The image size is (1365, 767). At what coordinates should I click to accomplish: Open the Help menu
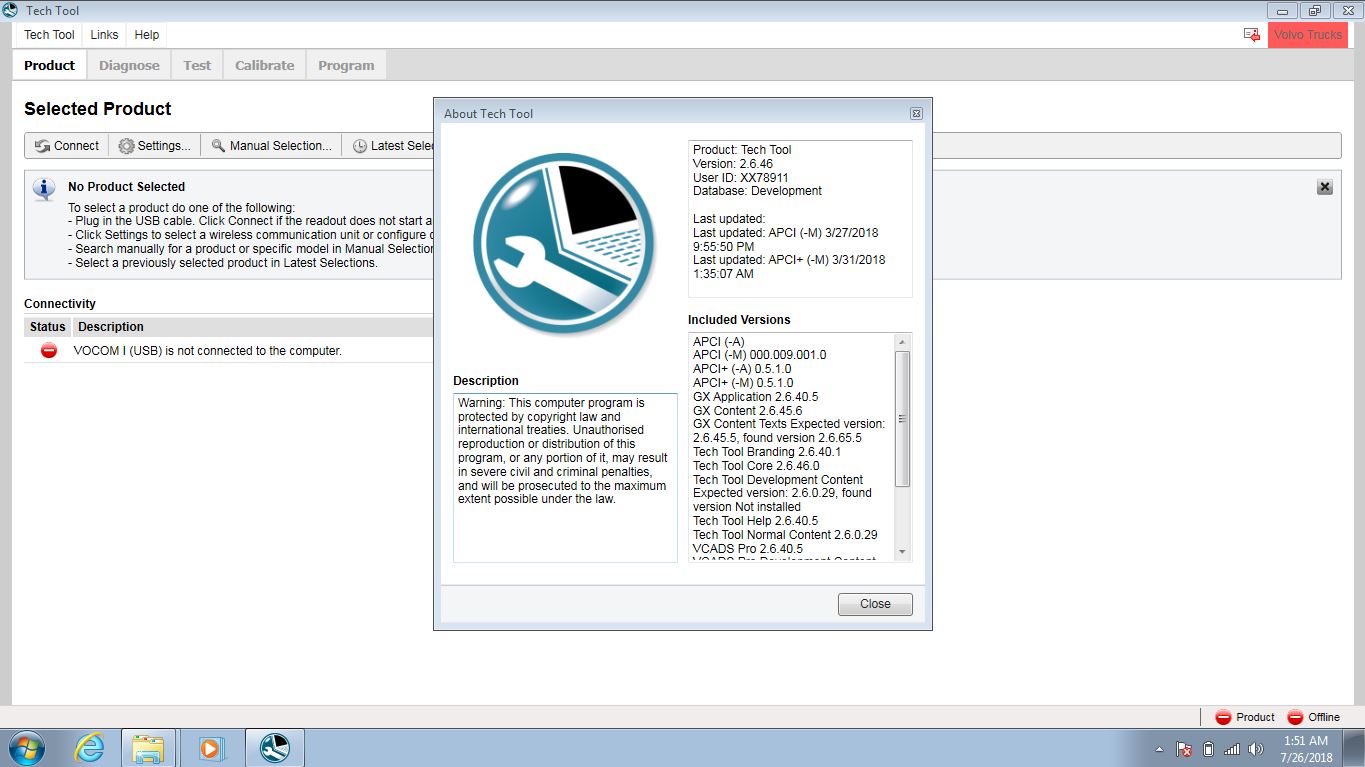[147, 35]
